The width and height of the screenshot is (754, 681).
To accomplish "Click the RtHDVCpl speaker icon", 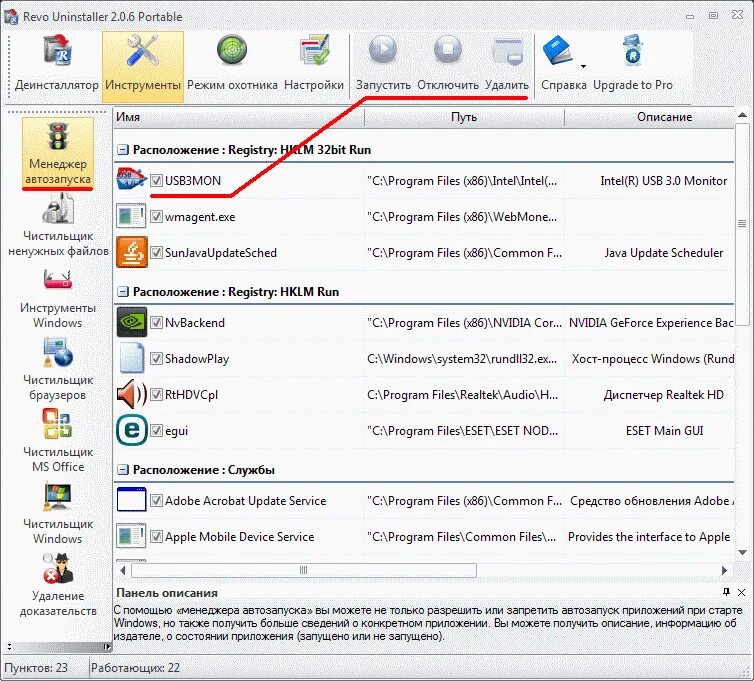I will [x=131, y=394].
